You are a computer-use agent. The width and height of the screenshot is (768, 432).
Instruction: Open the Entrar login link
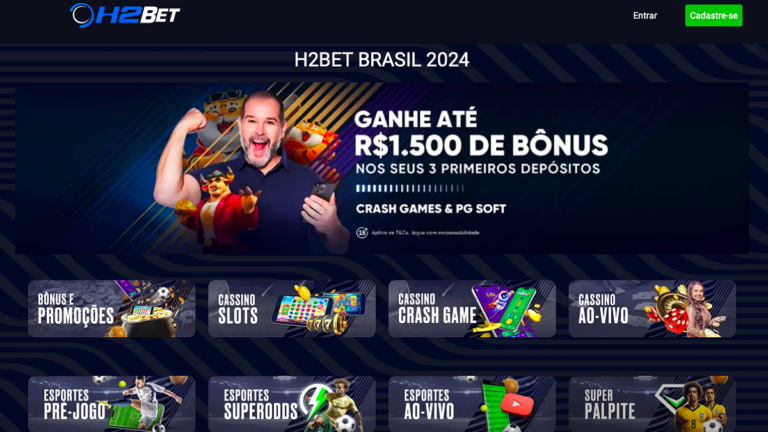click(645, 16)
